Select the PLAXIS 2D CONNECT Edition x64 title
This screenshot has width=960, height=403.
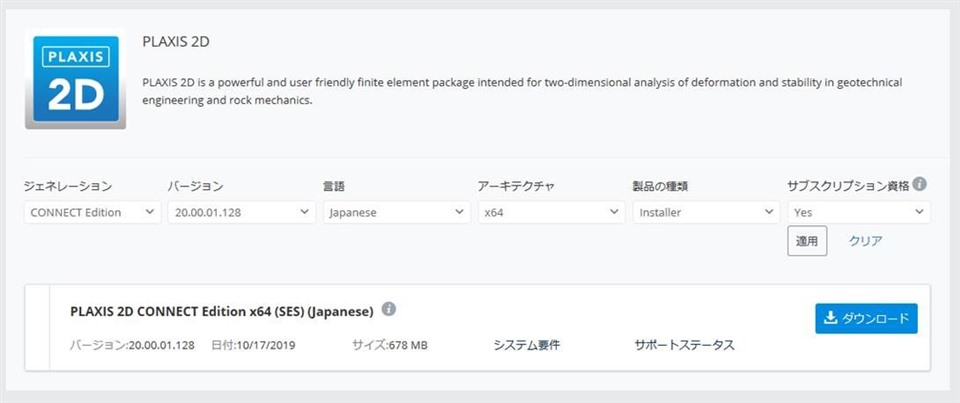click(x=222, y=310)
